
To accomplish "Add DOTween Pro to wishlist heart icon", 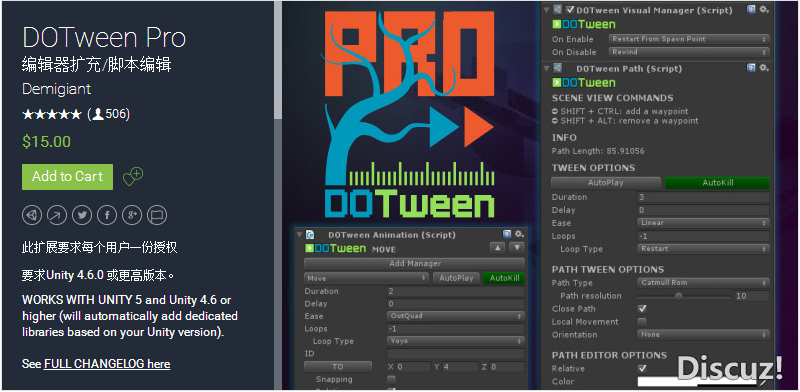I will pos(133,177).
